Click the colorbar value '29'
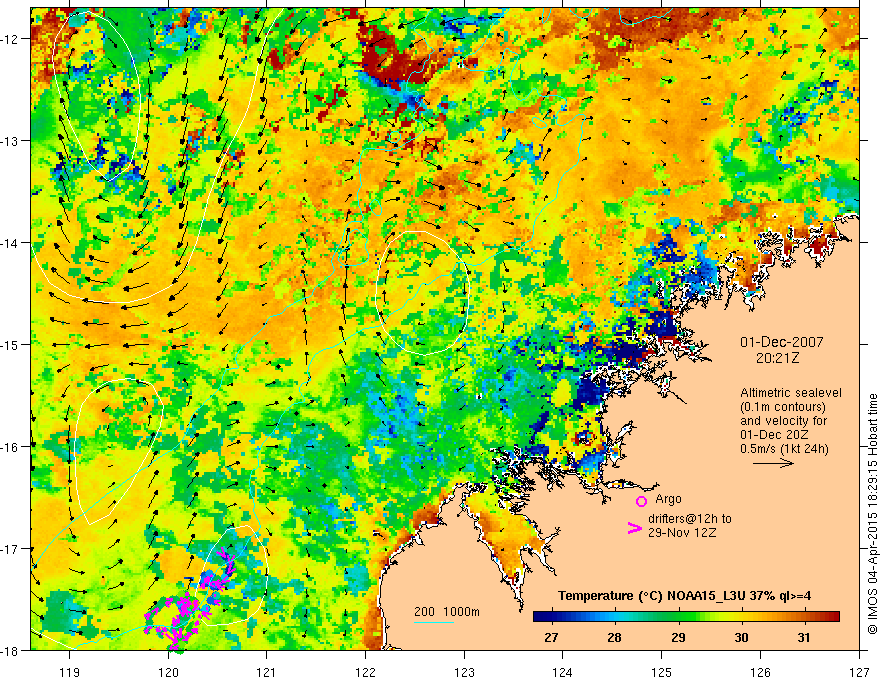The width and height of the screenshot is (880, 680). click(678, 637)
